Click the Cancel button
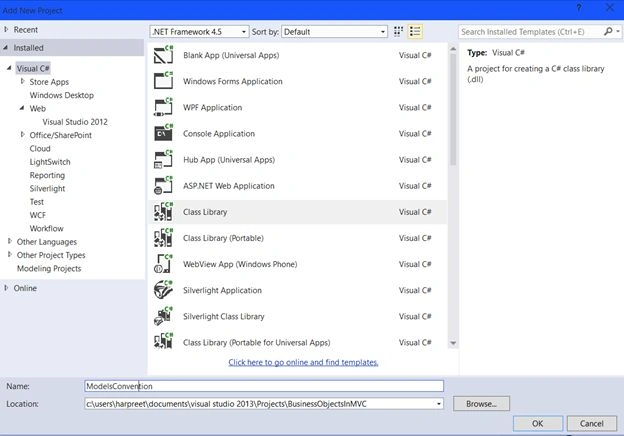The image size is (624, 436). pos(591,423)
